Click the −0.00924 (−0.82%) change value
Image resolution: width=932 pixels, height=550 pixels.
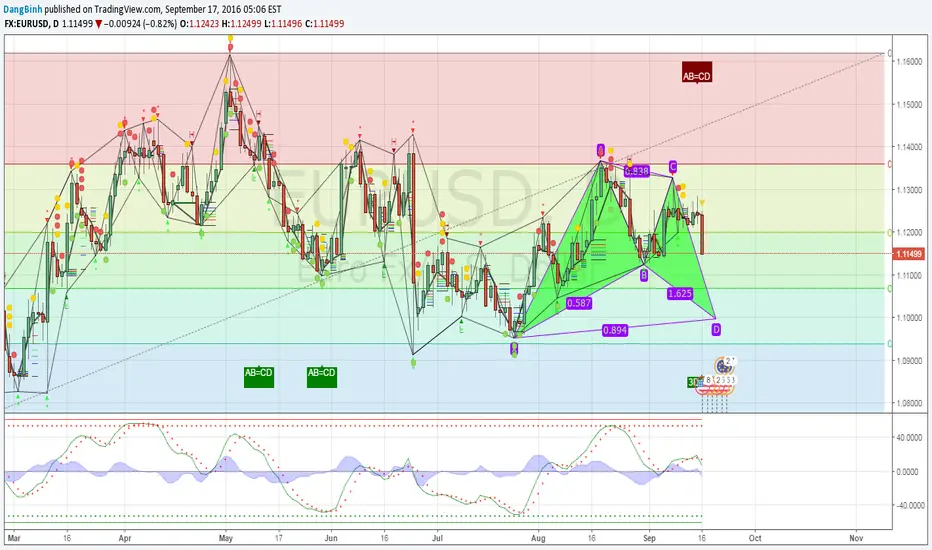point(140,24)
